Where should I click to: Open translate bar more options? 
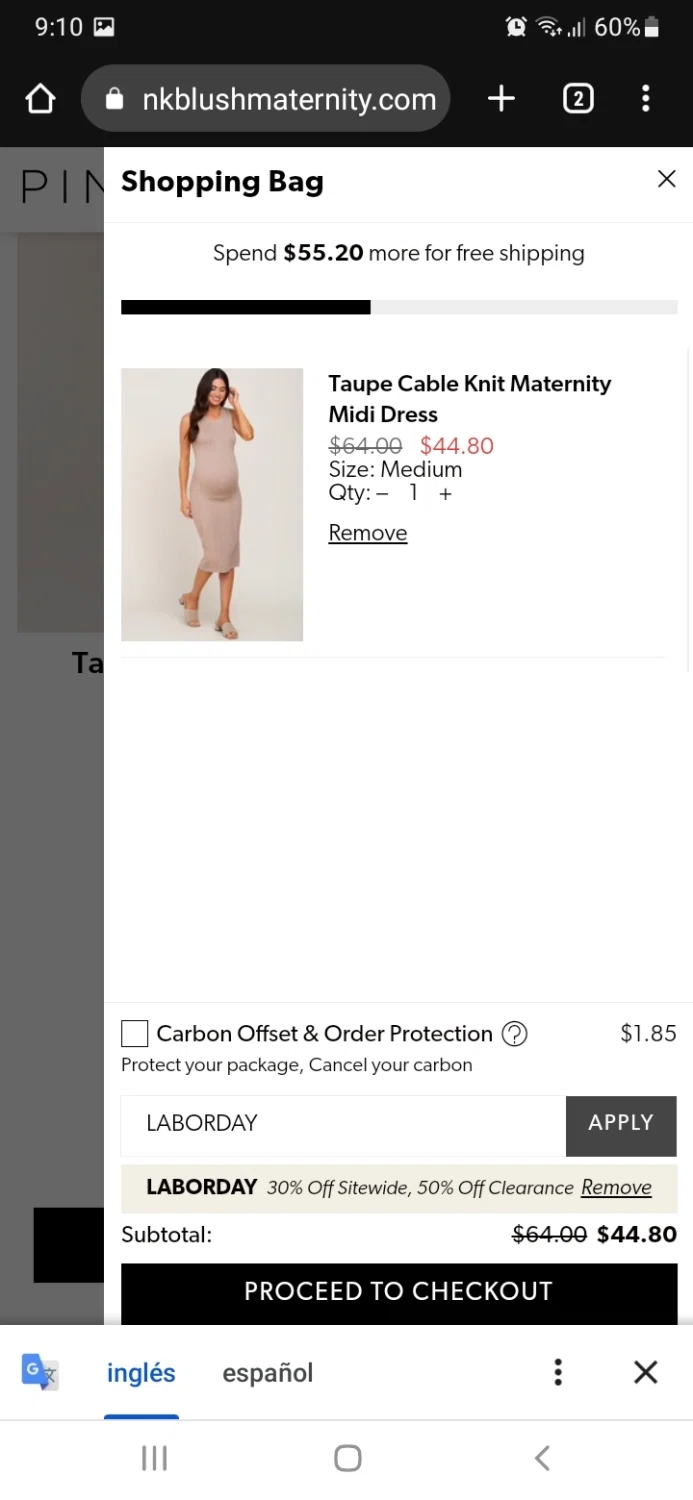558,1372
